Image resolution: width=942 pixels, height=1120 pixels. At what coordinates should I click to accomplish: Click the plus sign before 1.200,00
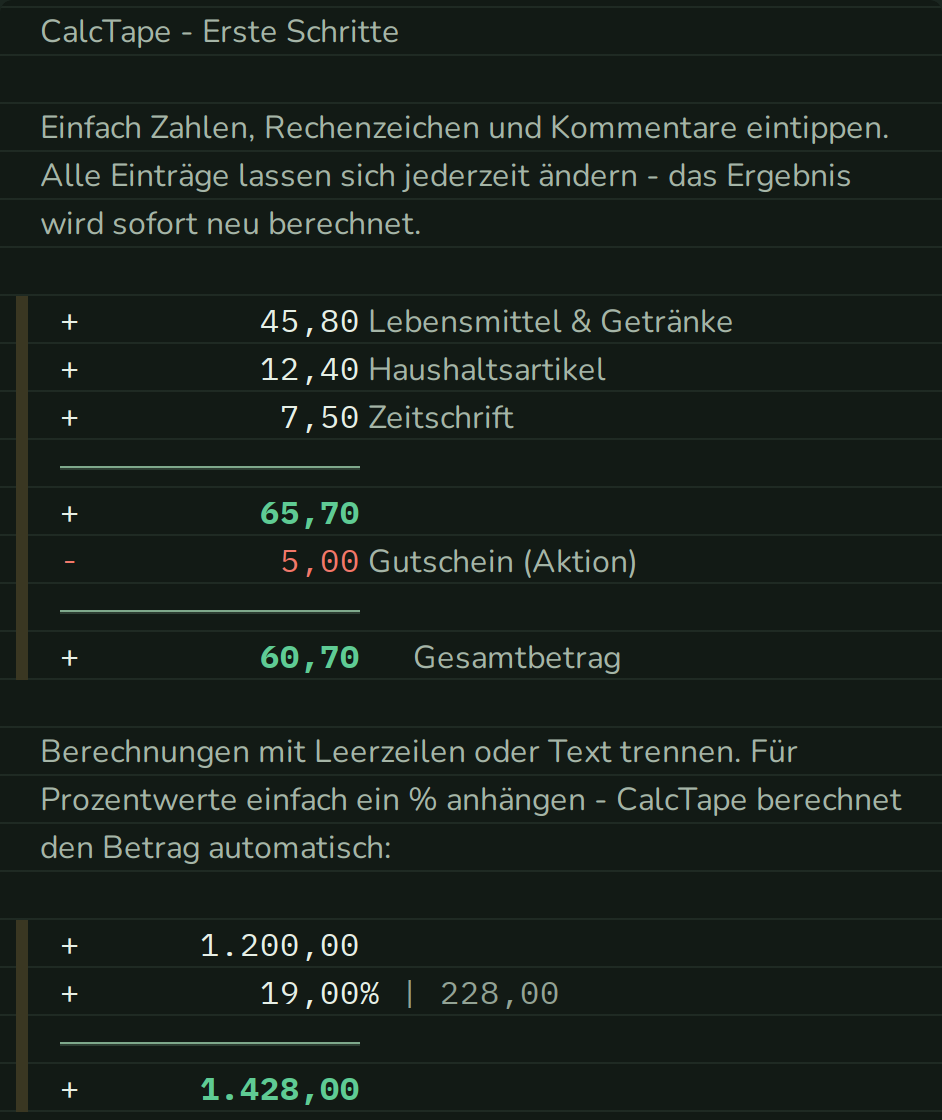(x=69, y=946)
